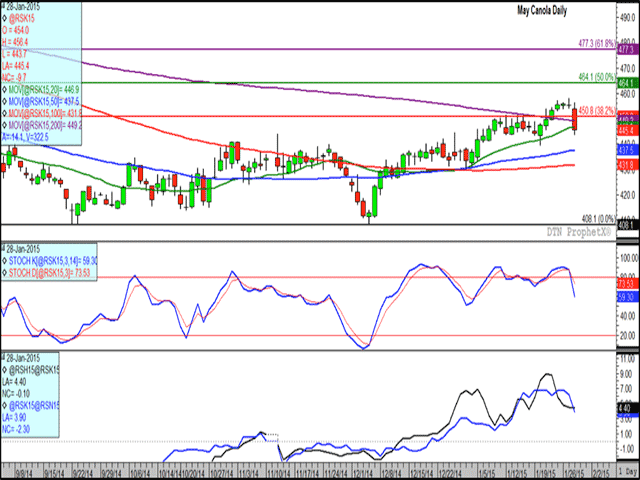Image resolution: width=640 pixels, height=480 pixels.
Task: Click the blue 437.5 price tag on the axis
Action: [x=627, y=150]
